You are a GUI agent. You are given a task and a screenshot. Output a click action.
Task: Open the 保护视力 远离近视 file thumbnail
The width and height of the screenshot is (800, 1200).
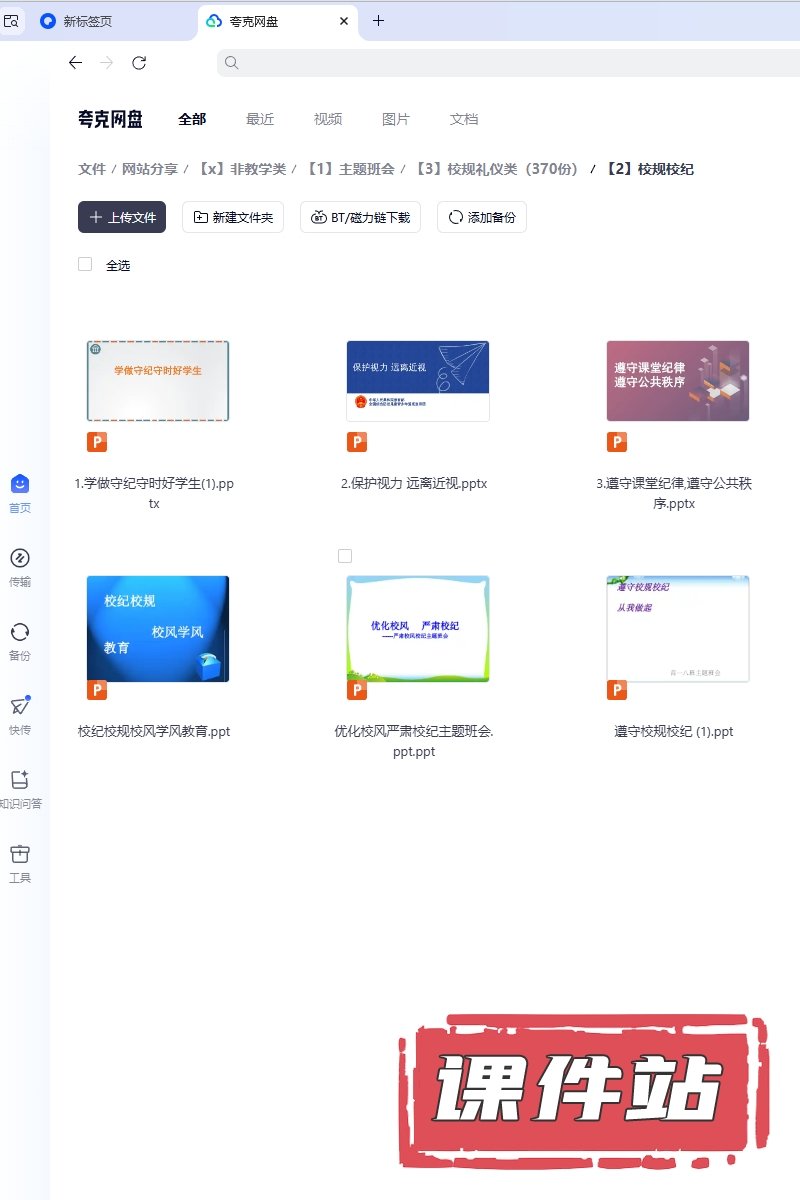418,381
